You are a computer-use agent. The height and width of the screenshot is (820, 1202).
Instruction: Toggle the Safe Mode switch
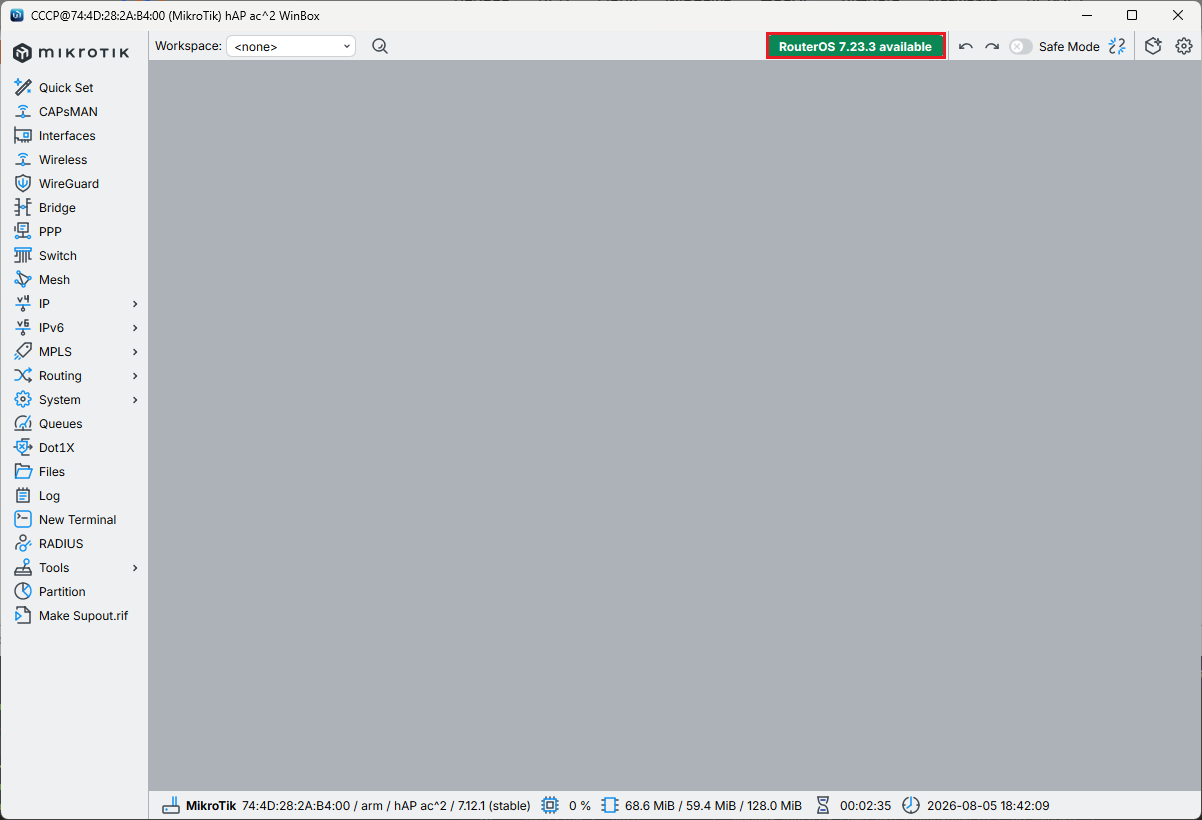point(1020,47)
